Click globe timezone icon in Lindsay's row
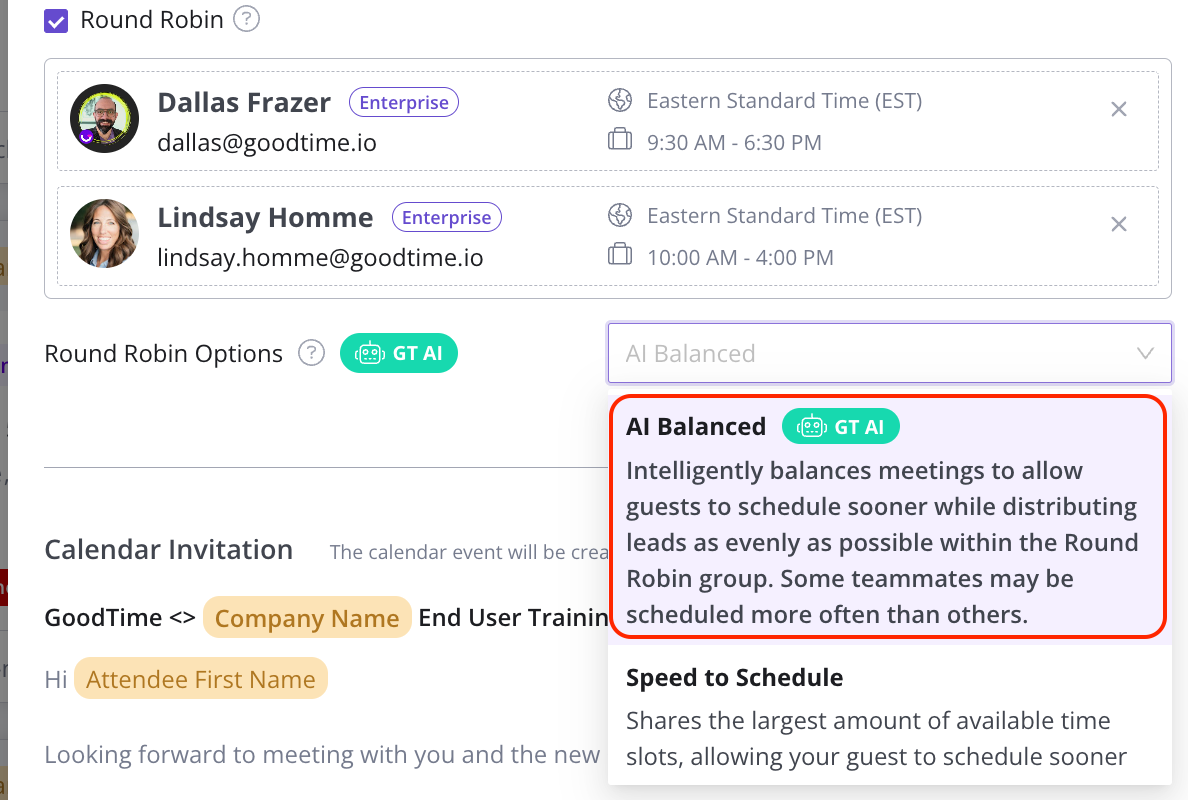Screen dimensions: 1188x800 [620, 215]
